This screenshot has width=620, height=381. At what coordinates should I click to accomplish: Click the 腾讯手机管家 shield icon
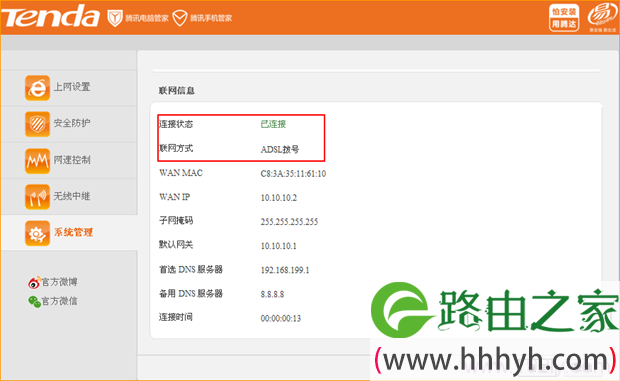(180, 18)
